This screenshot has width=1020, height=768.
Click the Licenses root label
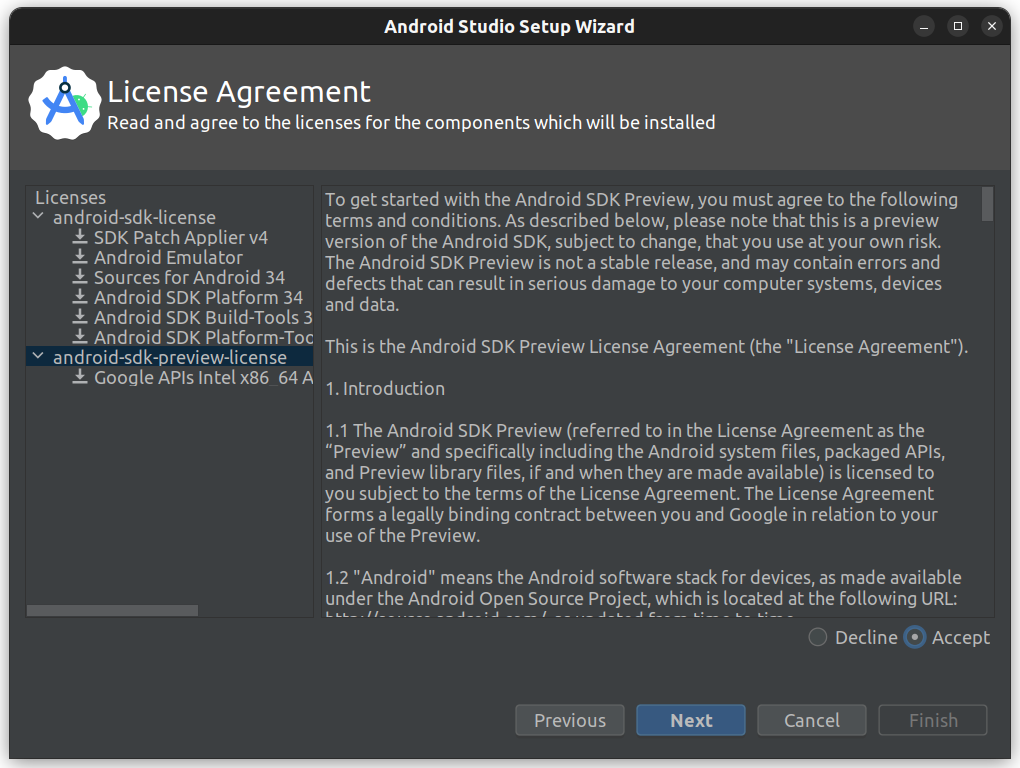tap(70, 197)
